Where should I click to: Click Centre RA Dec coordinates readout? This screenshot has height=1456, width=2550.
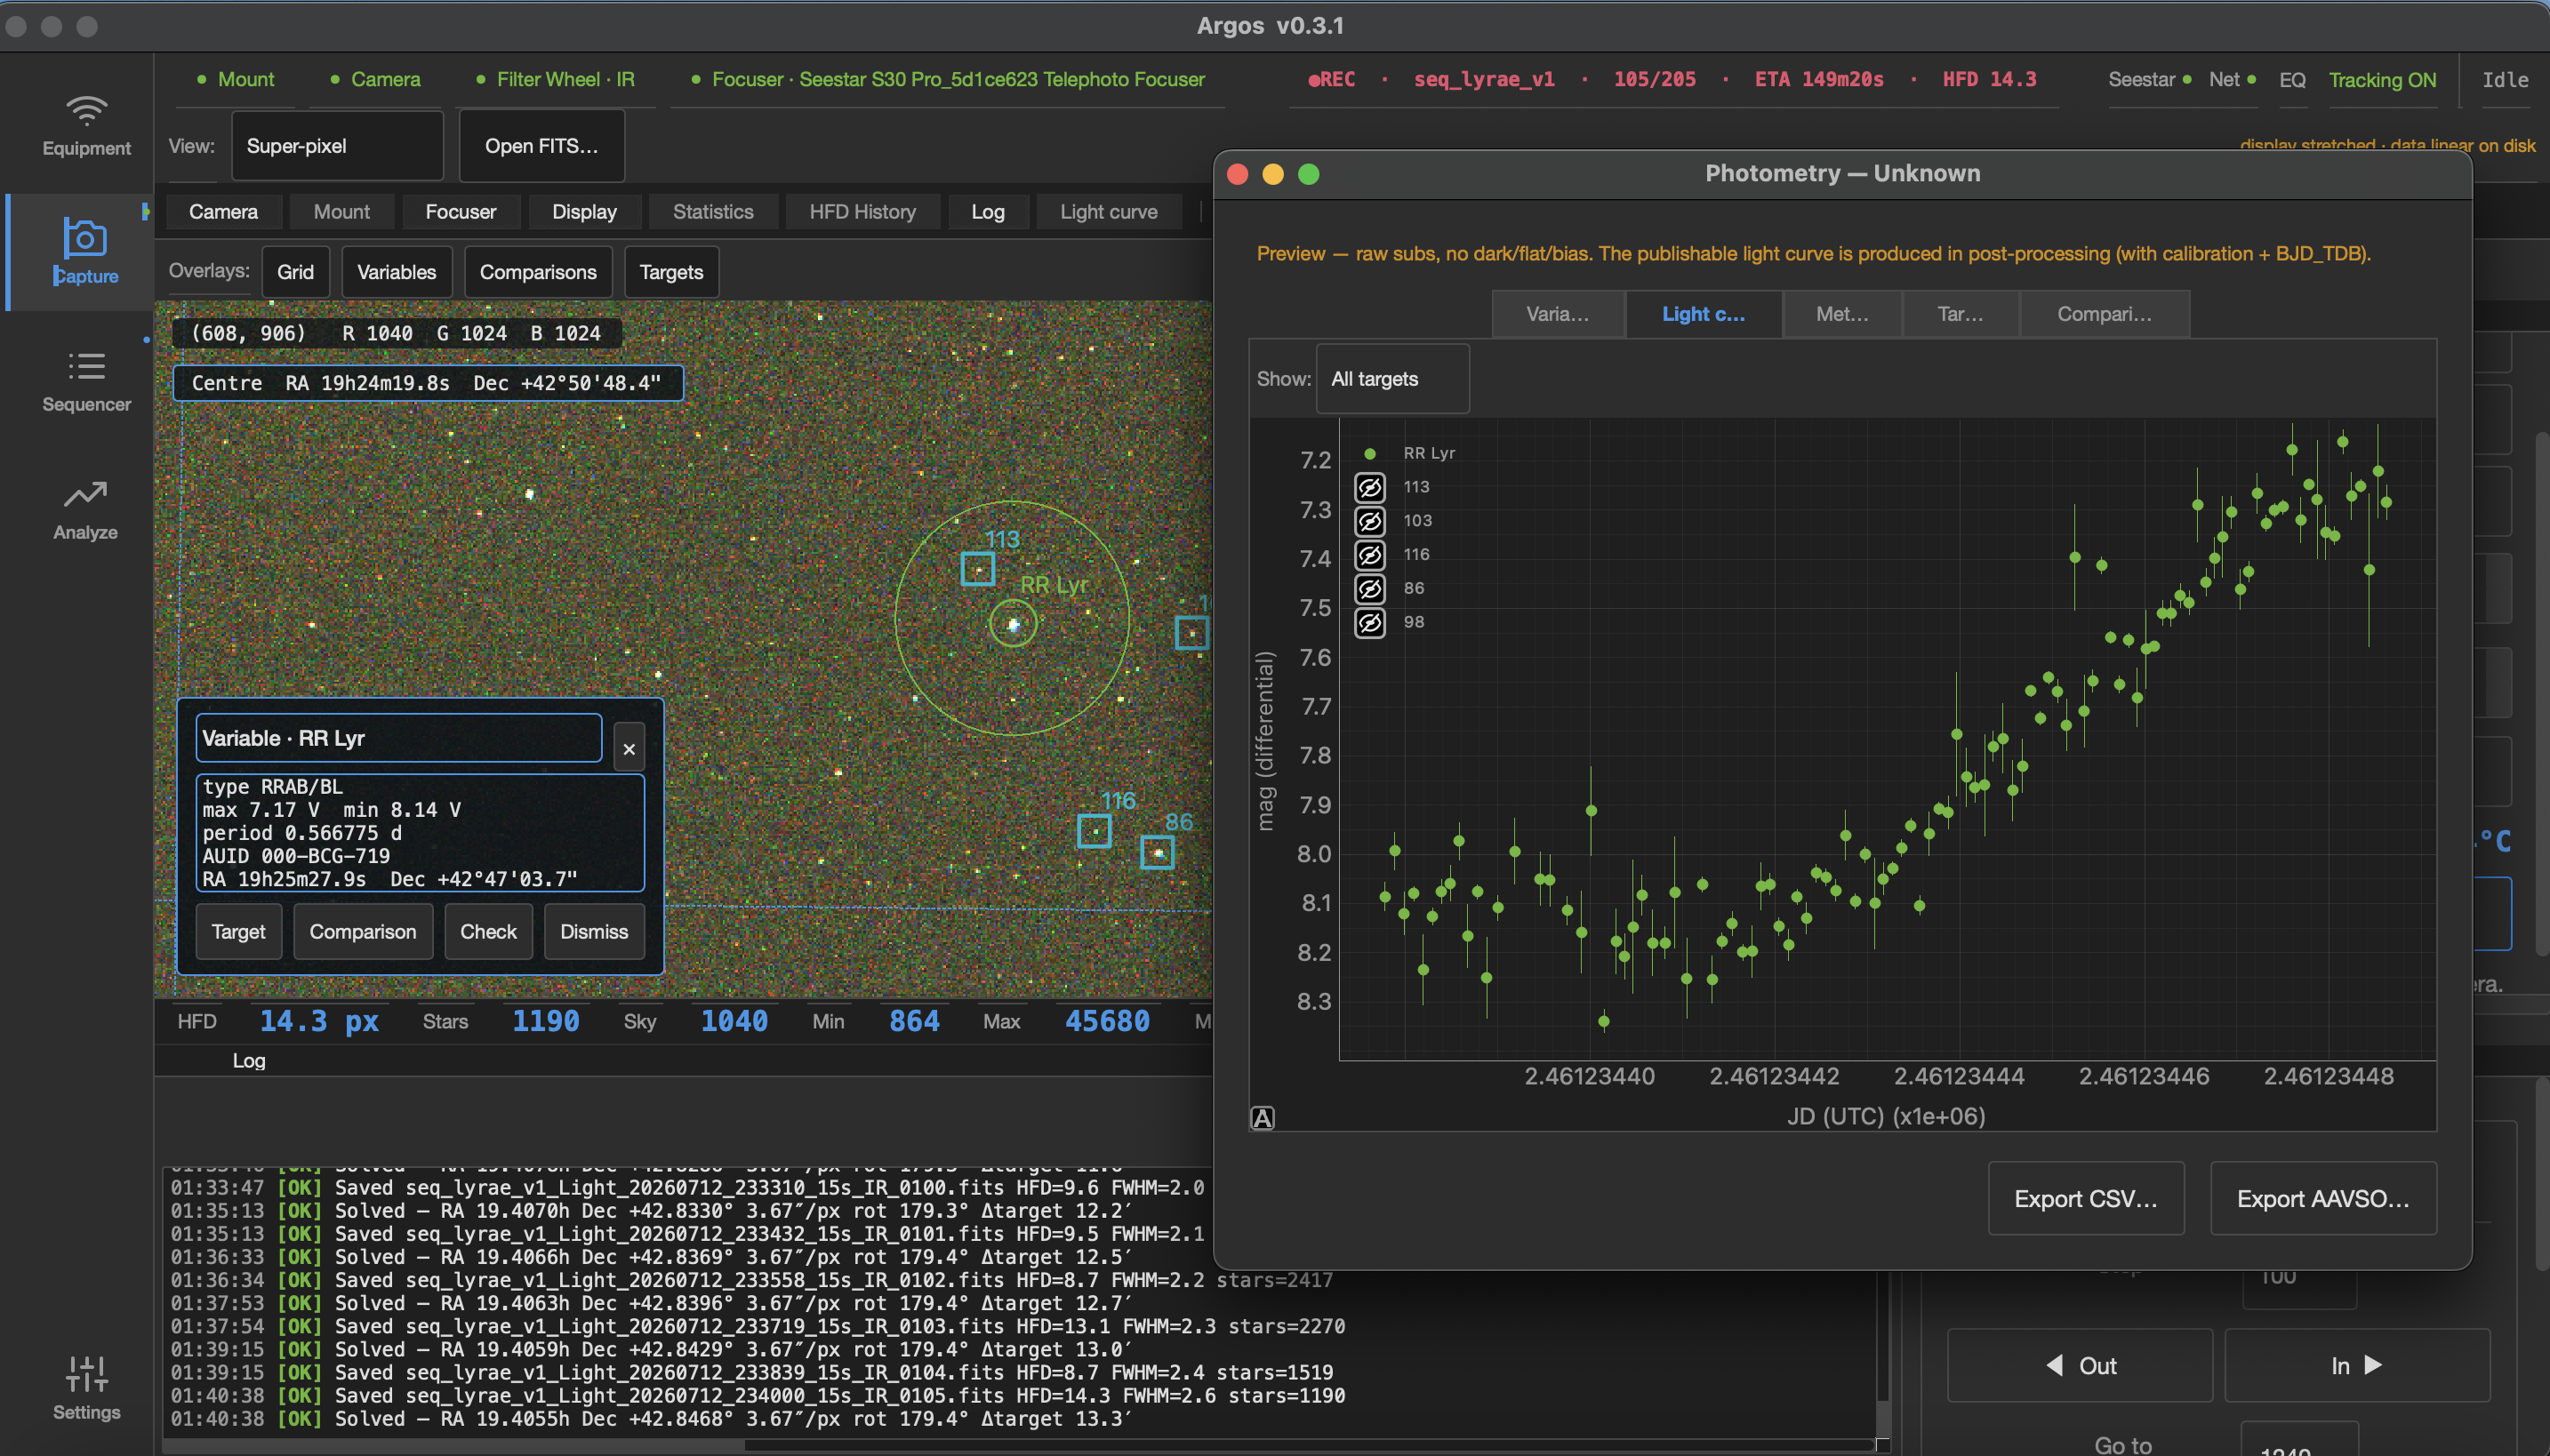coord(428,383)
